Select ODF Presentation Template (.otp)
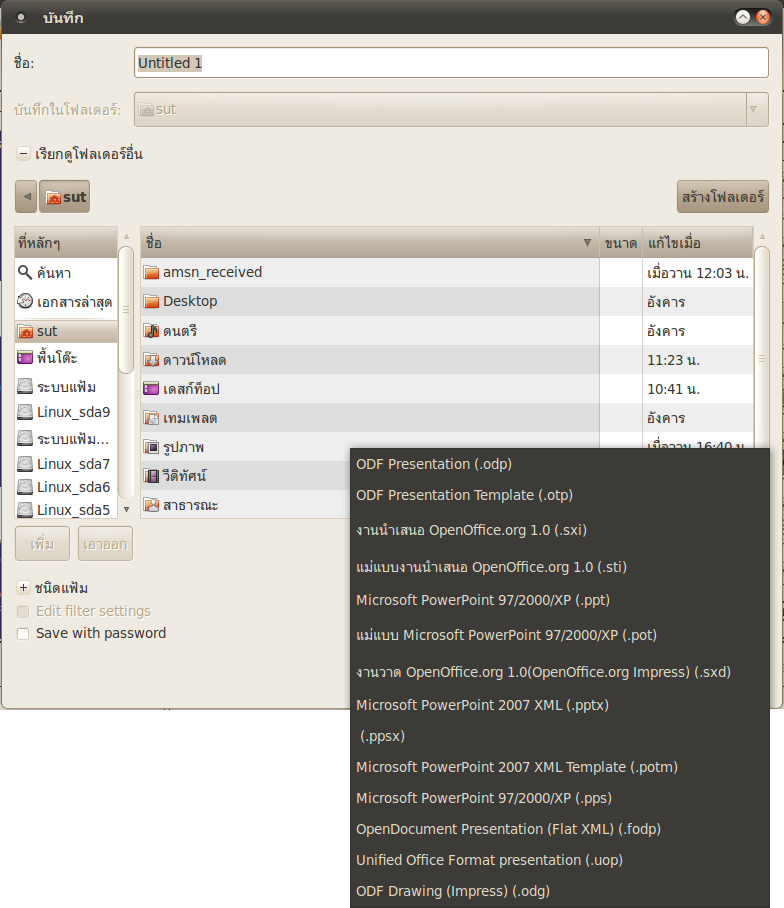This screenshot has height=908, width=784. pyautogui.click(x=560, y=495)
